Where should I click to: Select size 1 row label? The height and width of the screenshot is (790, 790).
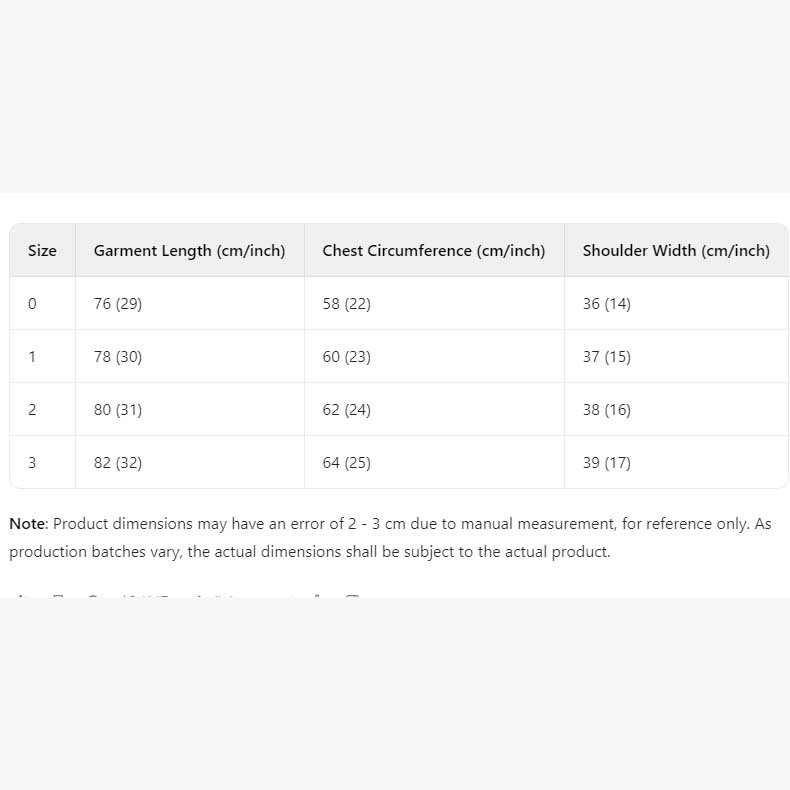pos(32,357)
